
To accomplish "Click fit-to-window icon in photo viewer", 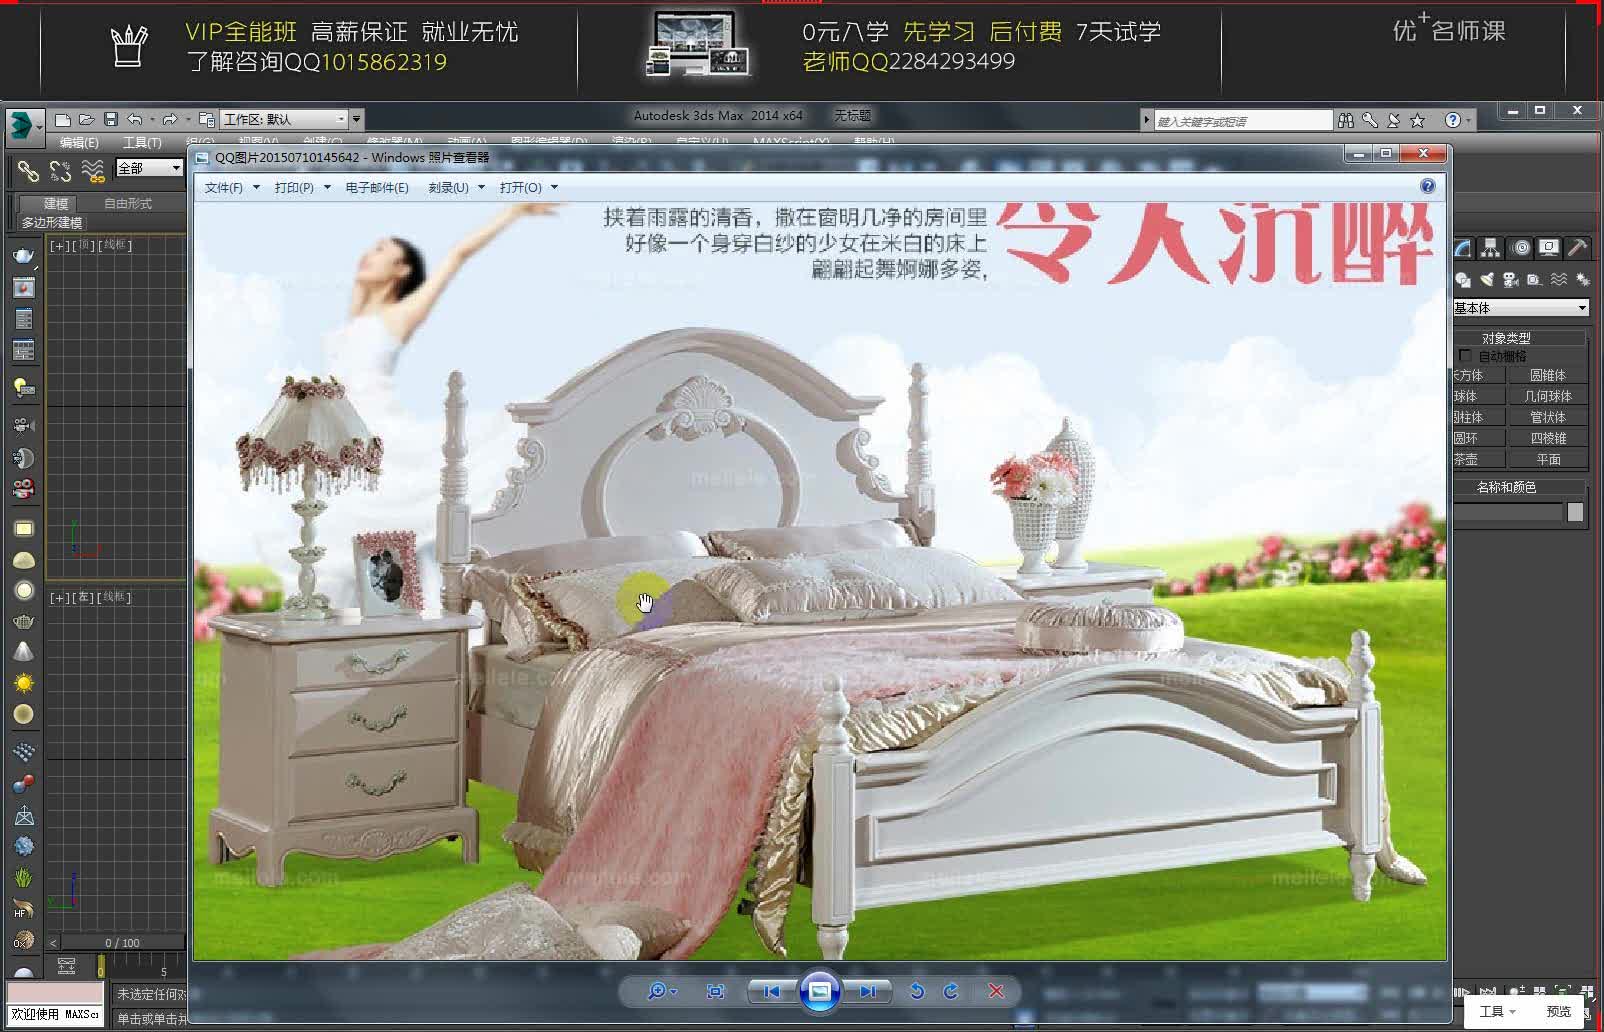I will point(716,990).
